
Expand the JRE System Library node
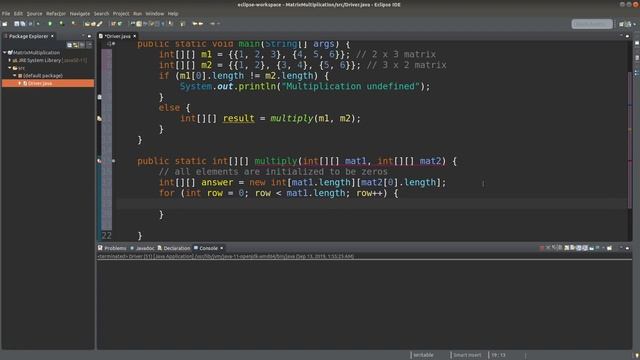click(x=10, y=60)
